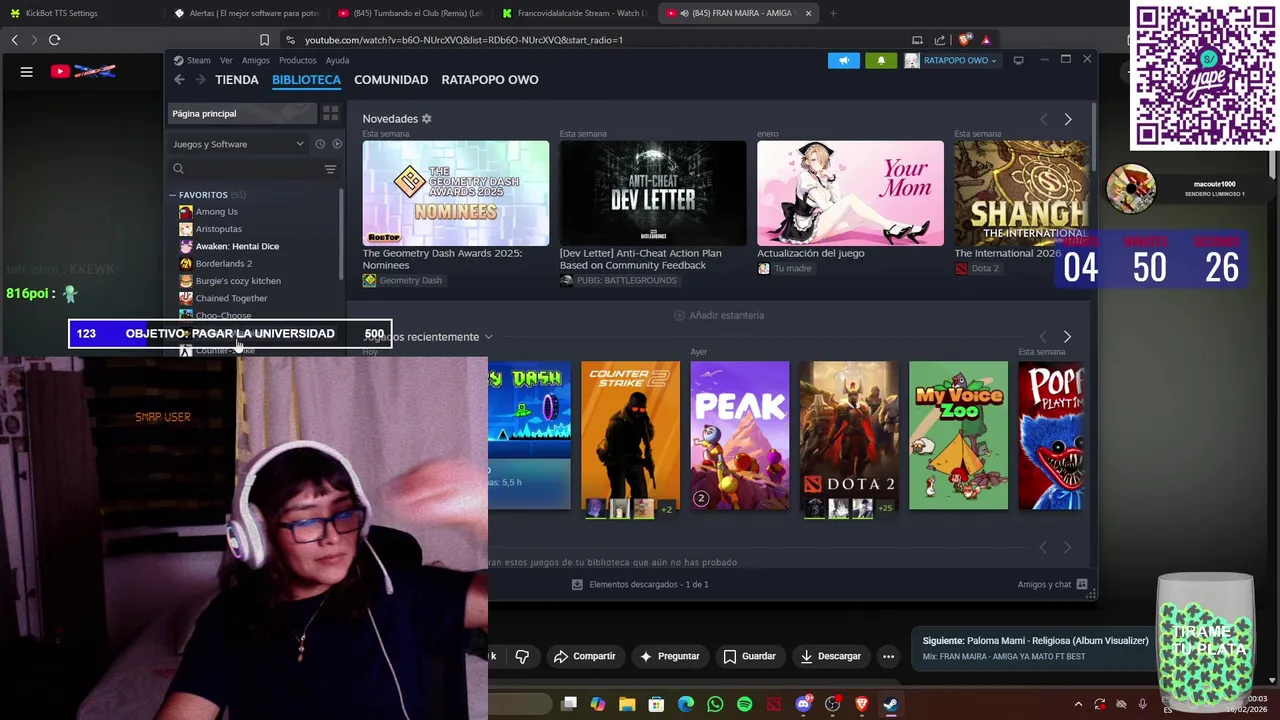Bookmark page in browser address bar
This screenshot has width=1280, height=720.
(264, 40)
